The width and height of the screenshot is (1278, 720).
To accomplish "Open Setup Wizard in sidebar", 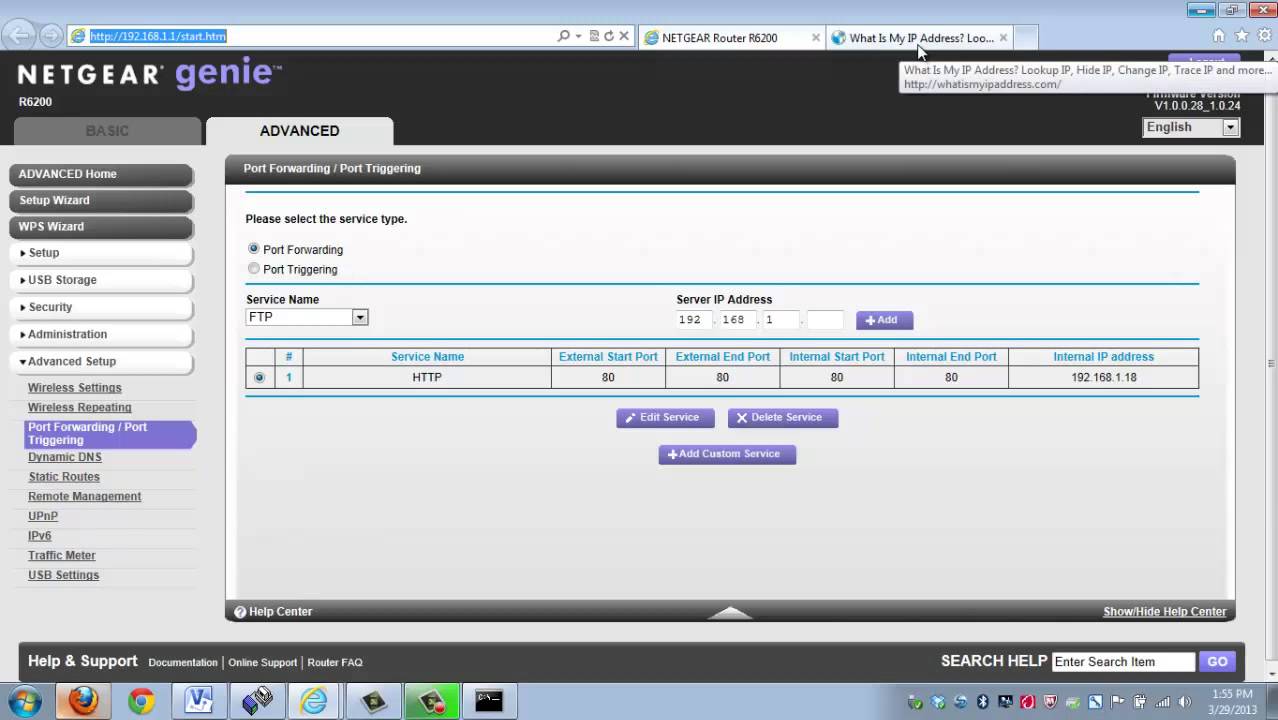I will [x=101, y=200].
